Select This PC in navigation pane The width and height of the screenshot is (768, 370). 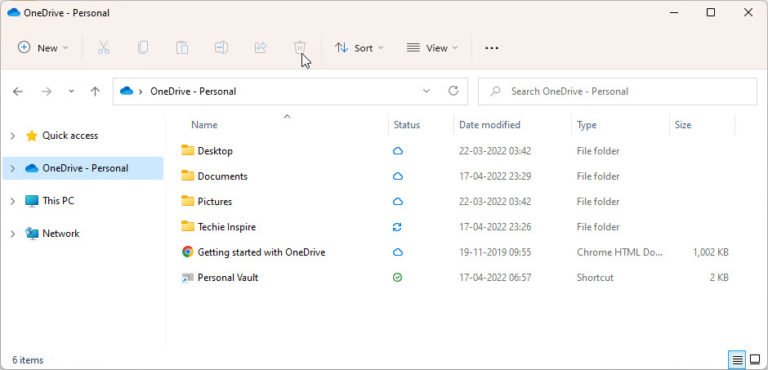tap(58, 201)
